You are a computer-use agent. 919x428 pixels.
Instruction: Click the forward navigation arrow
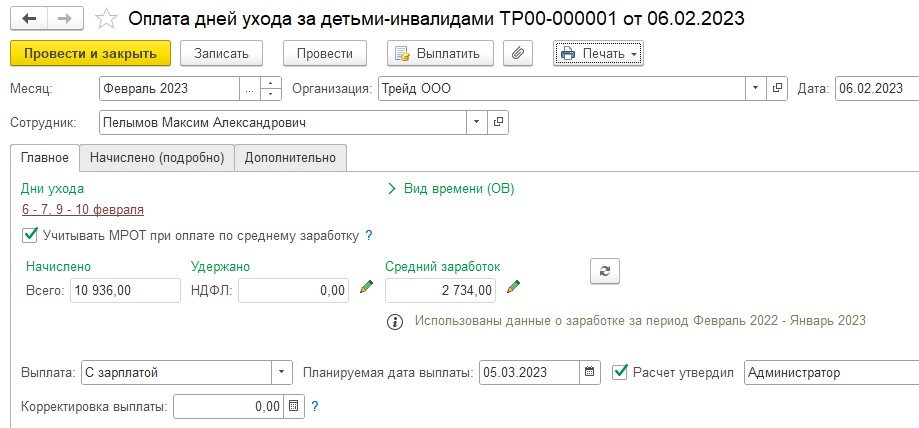coord(64,19)
